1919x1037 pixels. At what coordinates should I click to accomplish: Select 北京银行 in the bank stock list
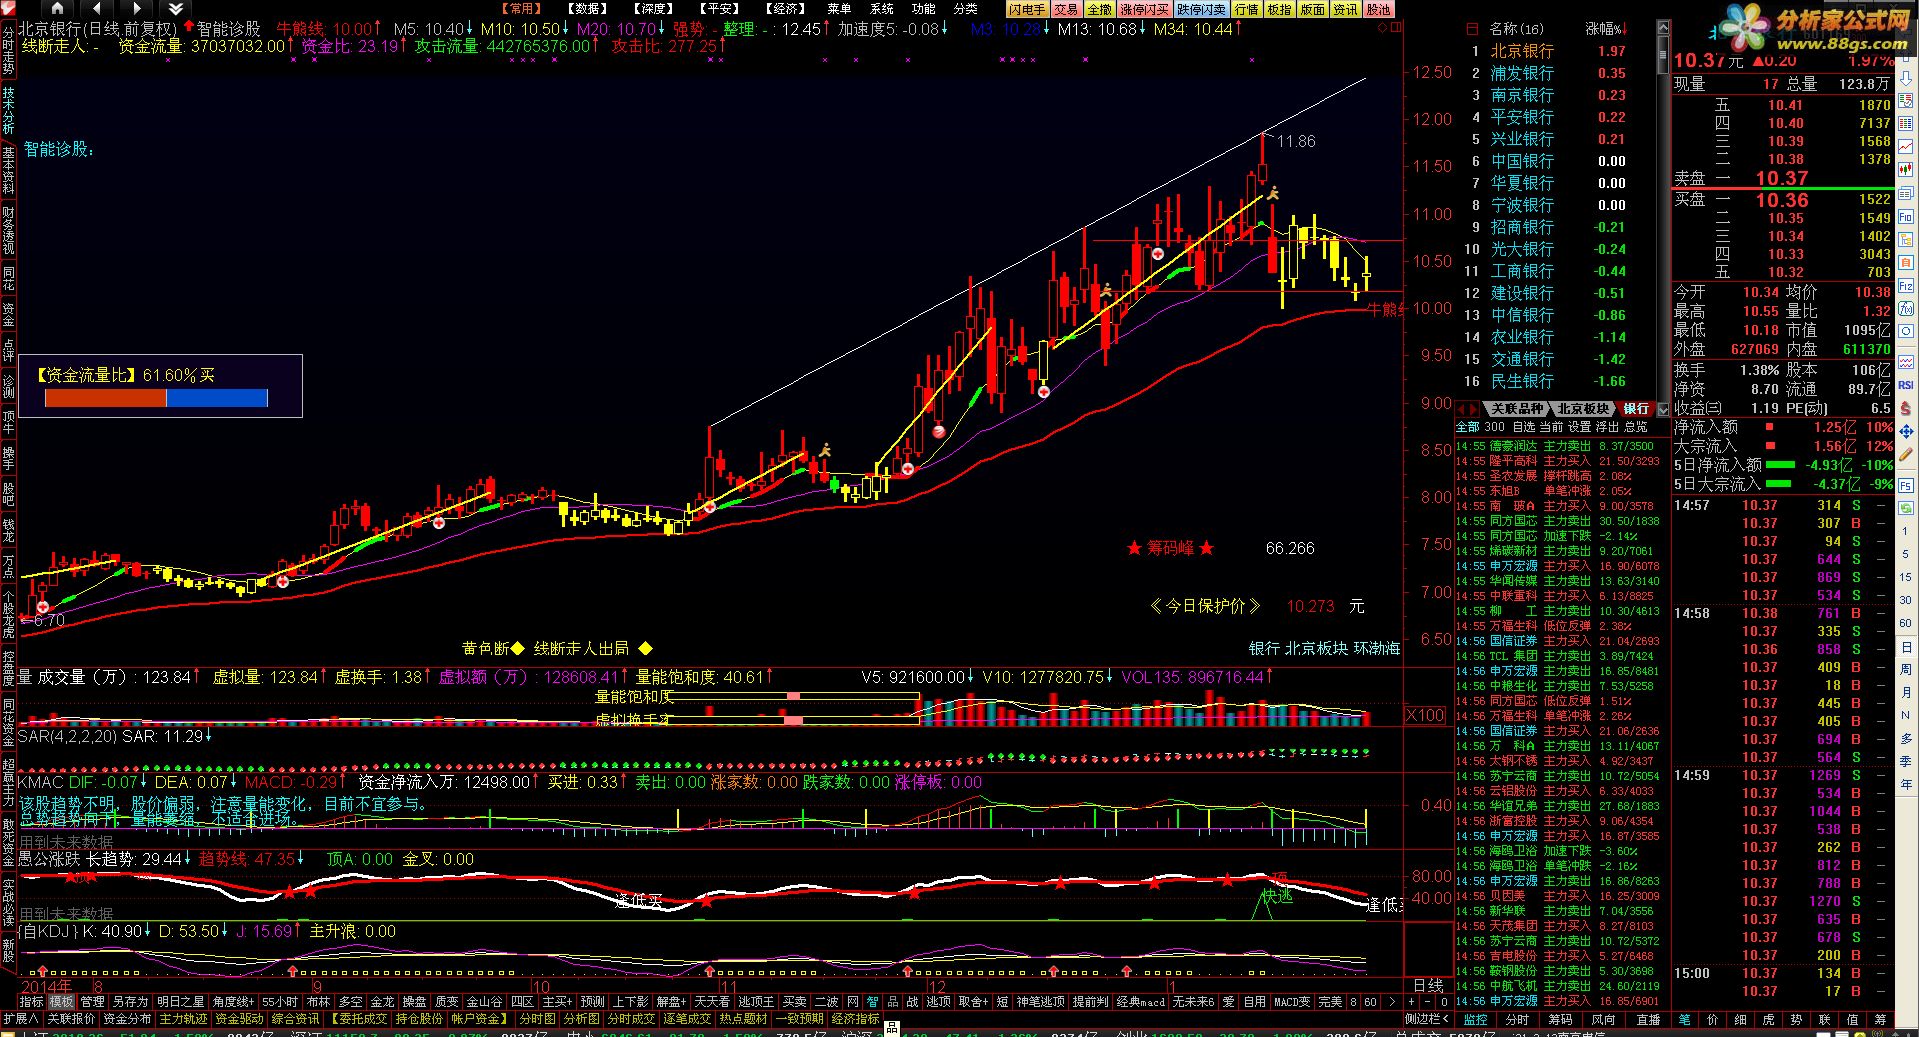[x=1522, y=51]
